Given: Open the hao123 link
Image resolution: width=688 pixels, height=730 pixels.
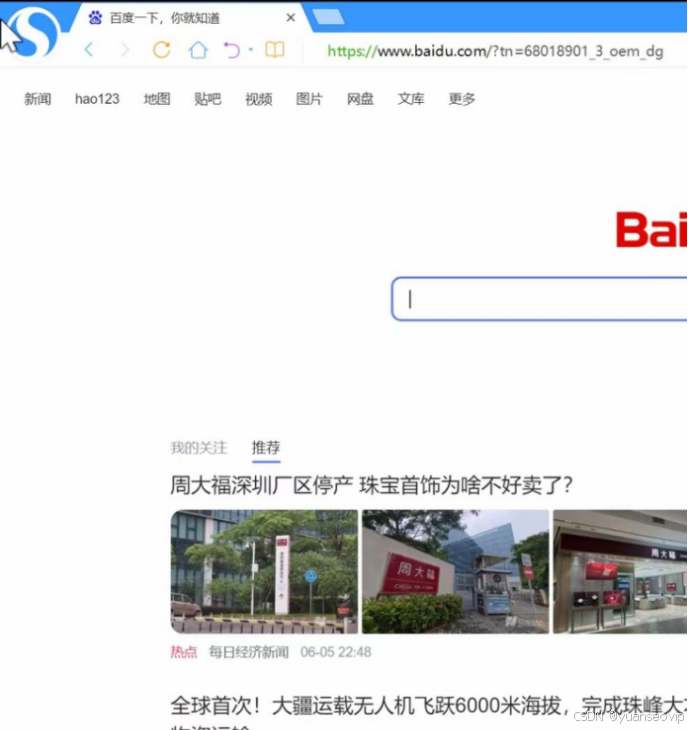Looking at the screenshot, I should point(97,99).
